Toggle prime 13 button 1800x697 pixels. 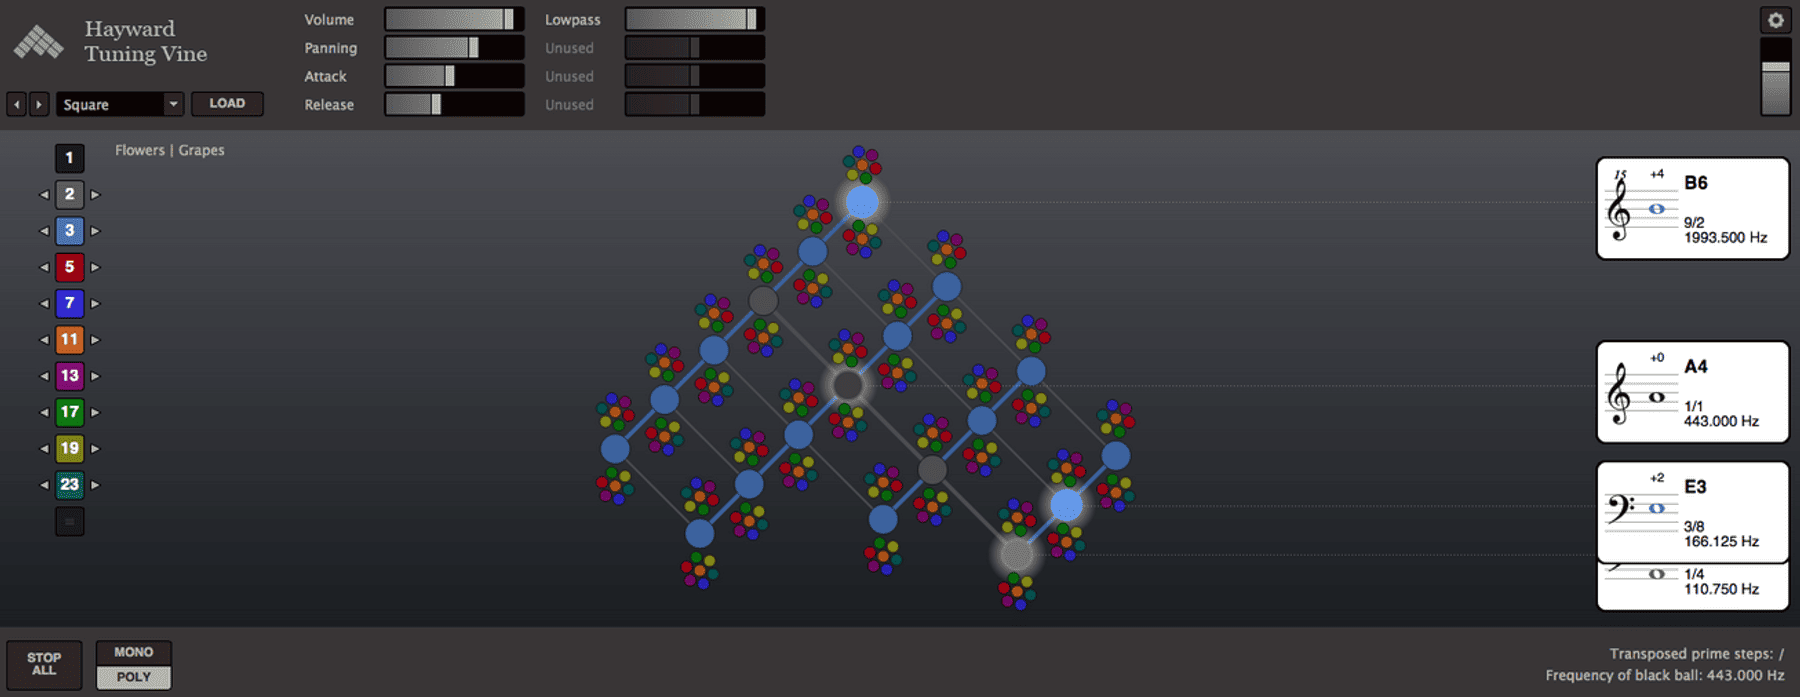pos(69,376)
